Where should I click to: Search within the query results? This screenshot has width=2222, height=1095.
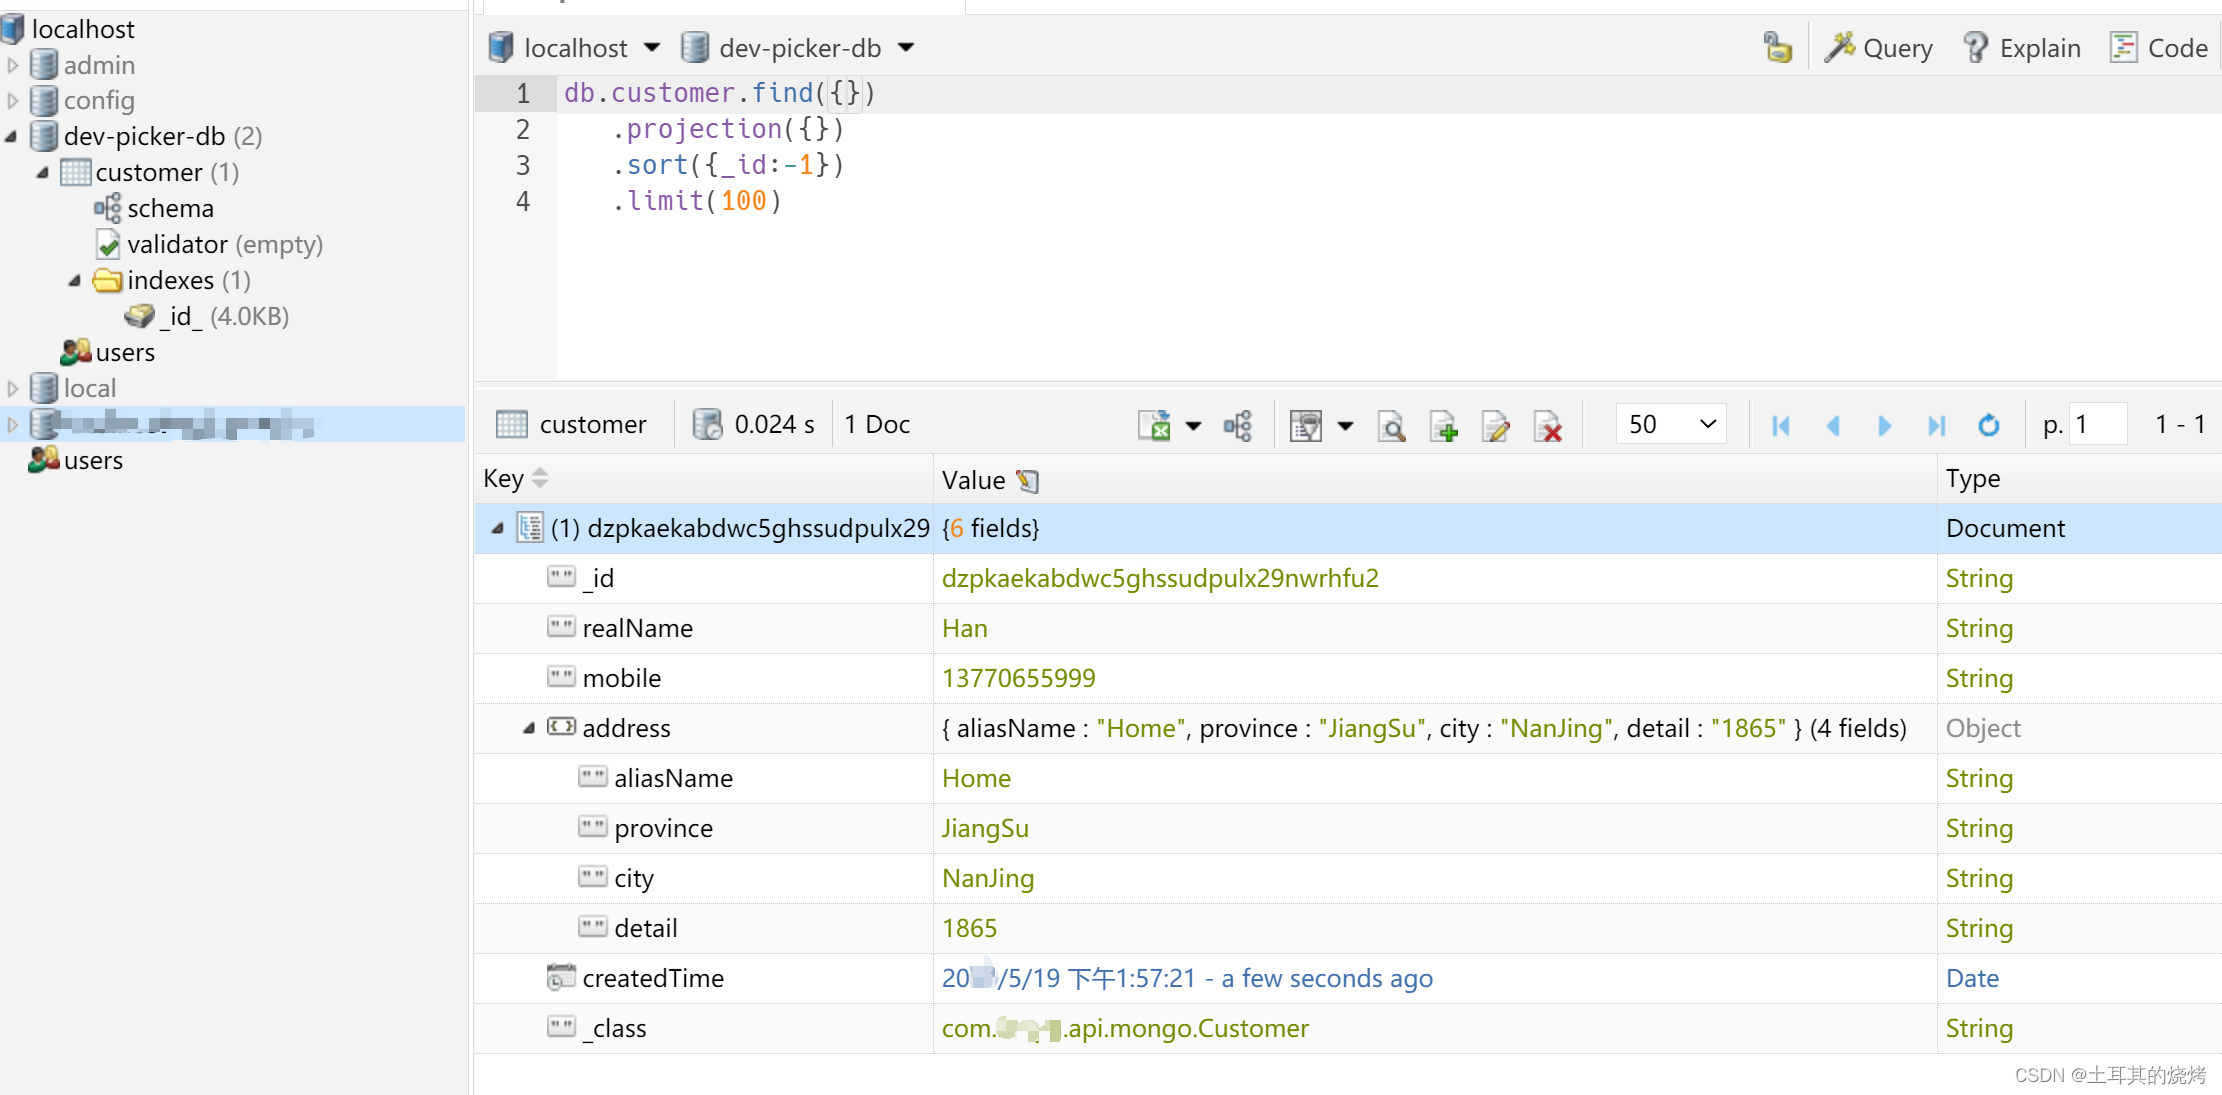(x=1392, y=425)
